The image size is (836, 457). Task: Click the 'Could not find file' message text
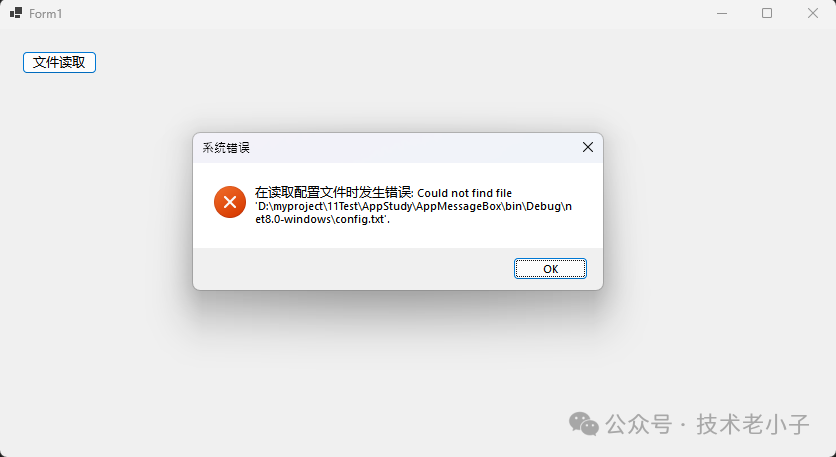tap(464, 193)
